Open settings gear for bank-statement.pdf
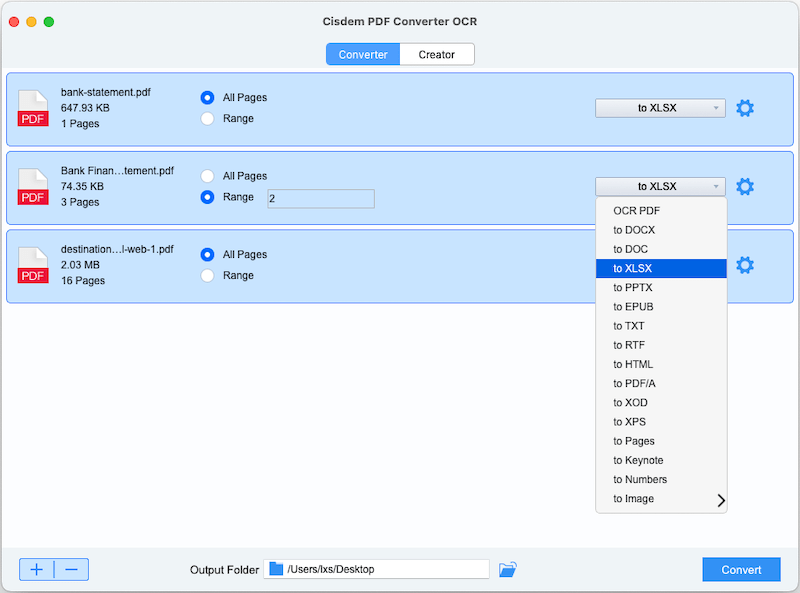Image resolution: width=800 pixels, height=593 pixels. pyautogui.click(x=744, y=108)
